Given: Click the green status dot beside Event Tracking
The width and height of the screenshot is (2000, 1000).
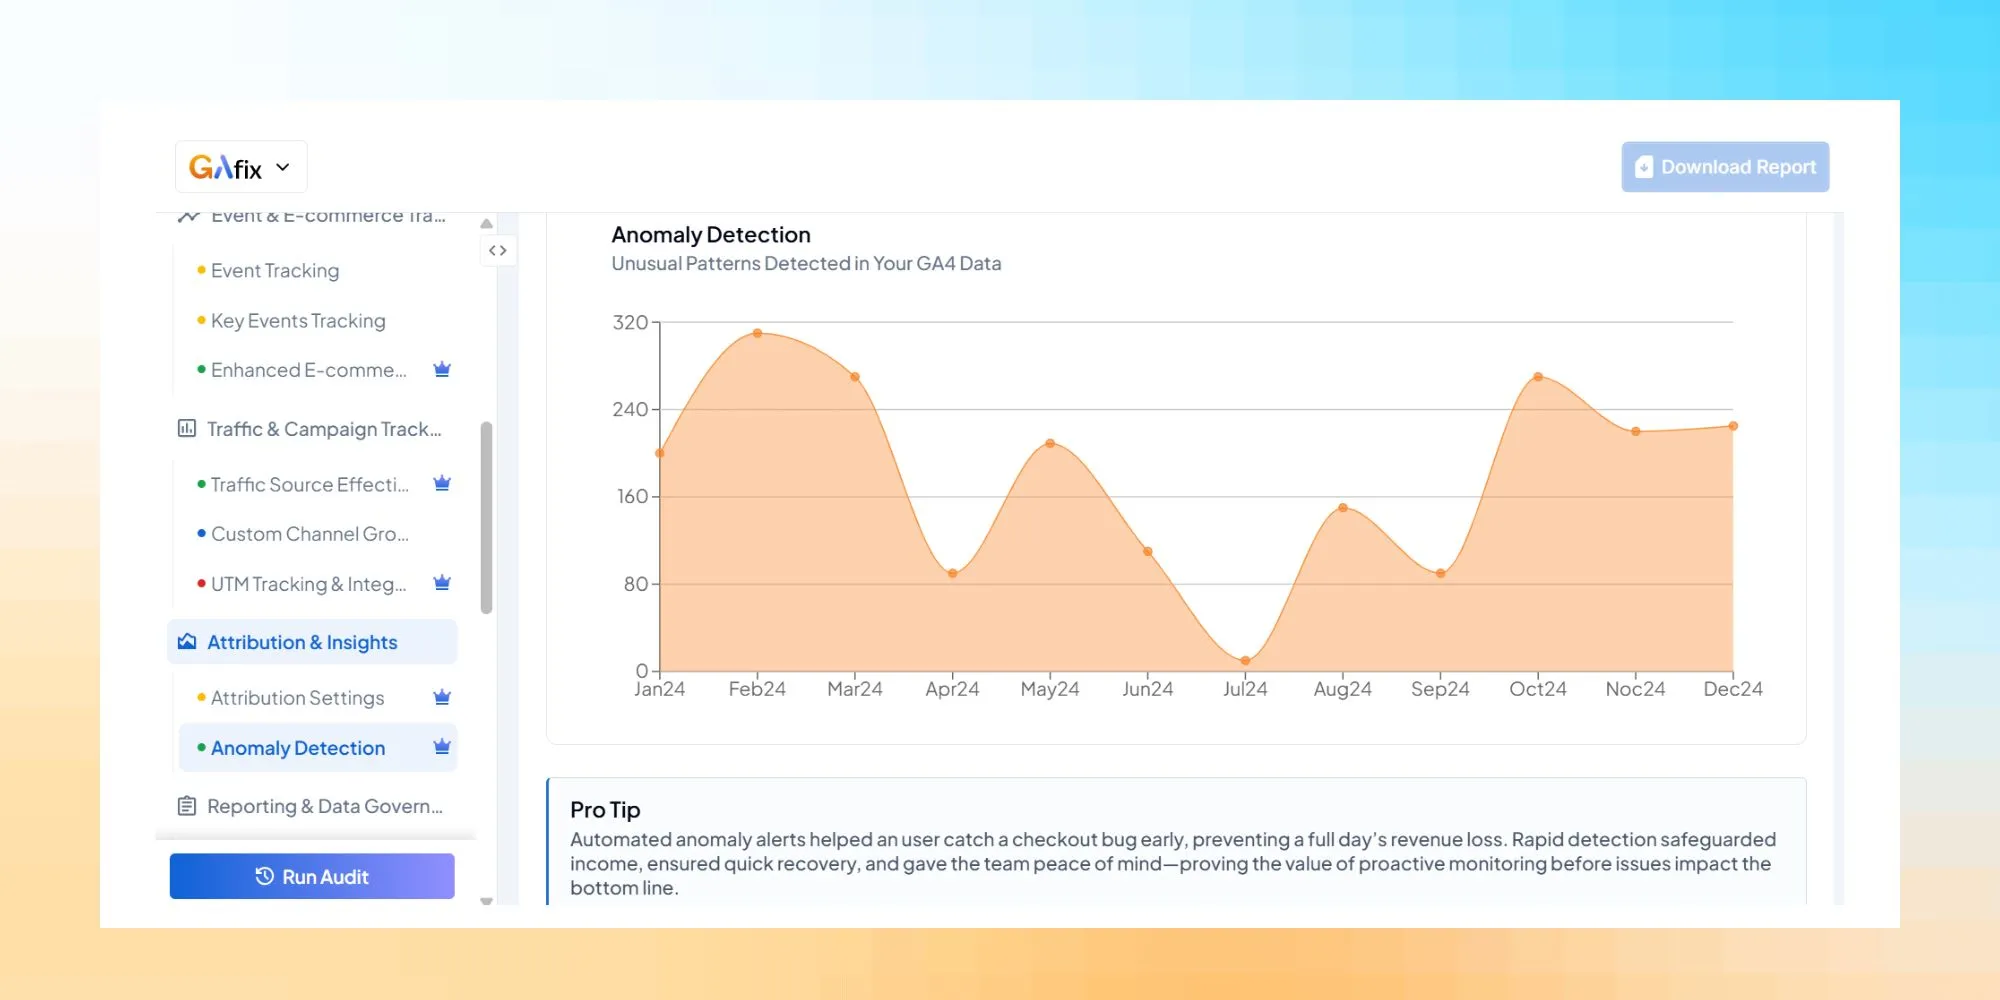Looking at the screenshot, I should 201,270.
